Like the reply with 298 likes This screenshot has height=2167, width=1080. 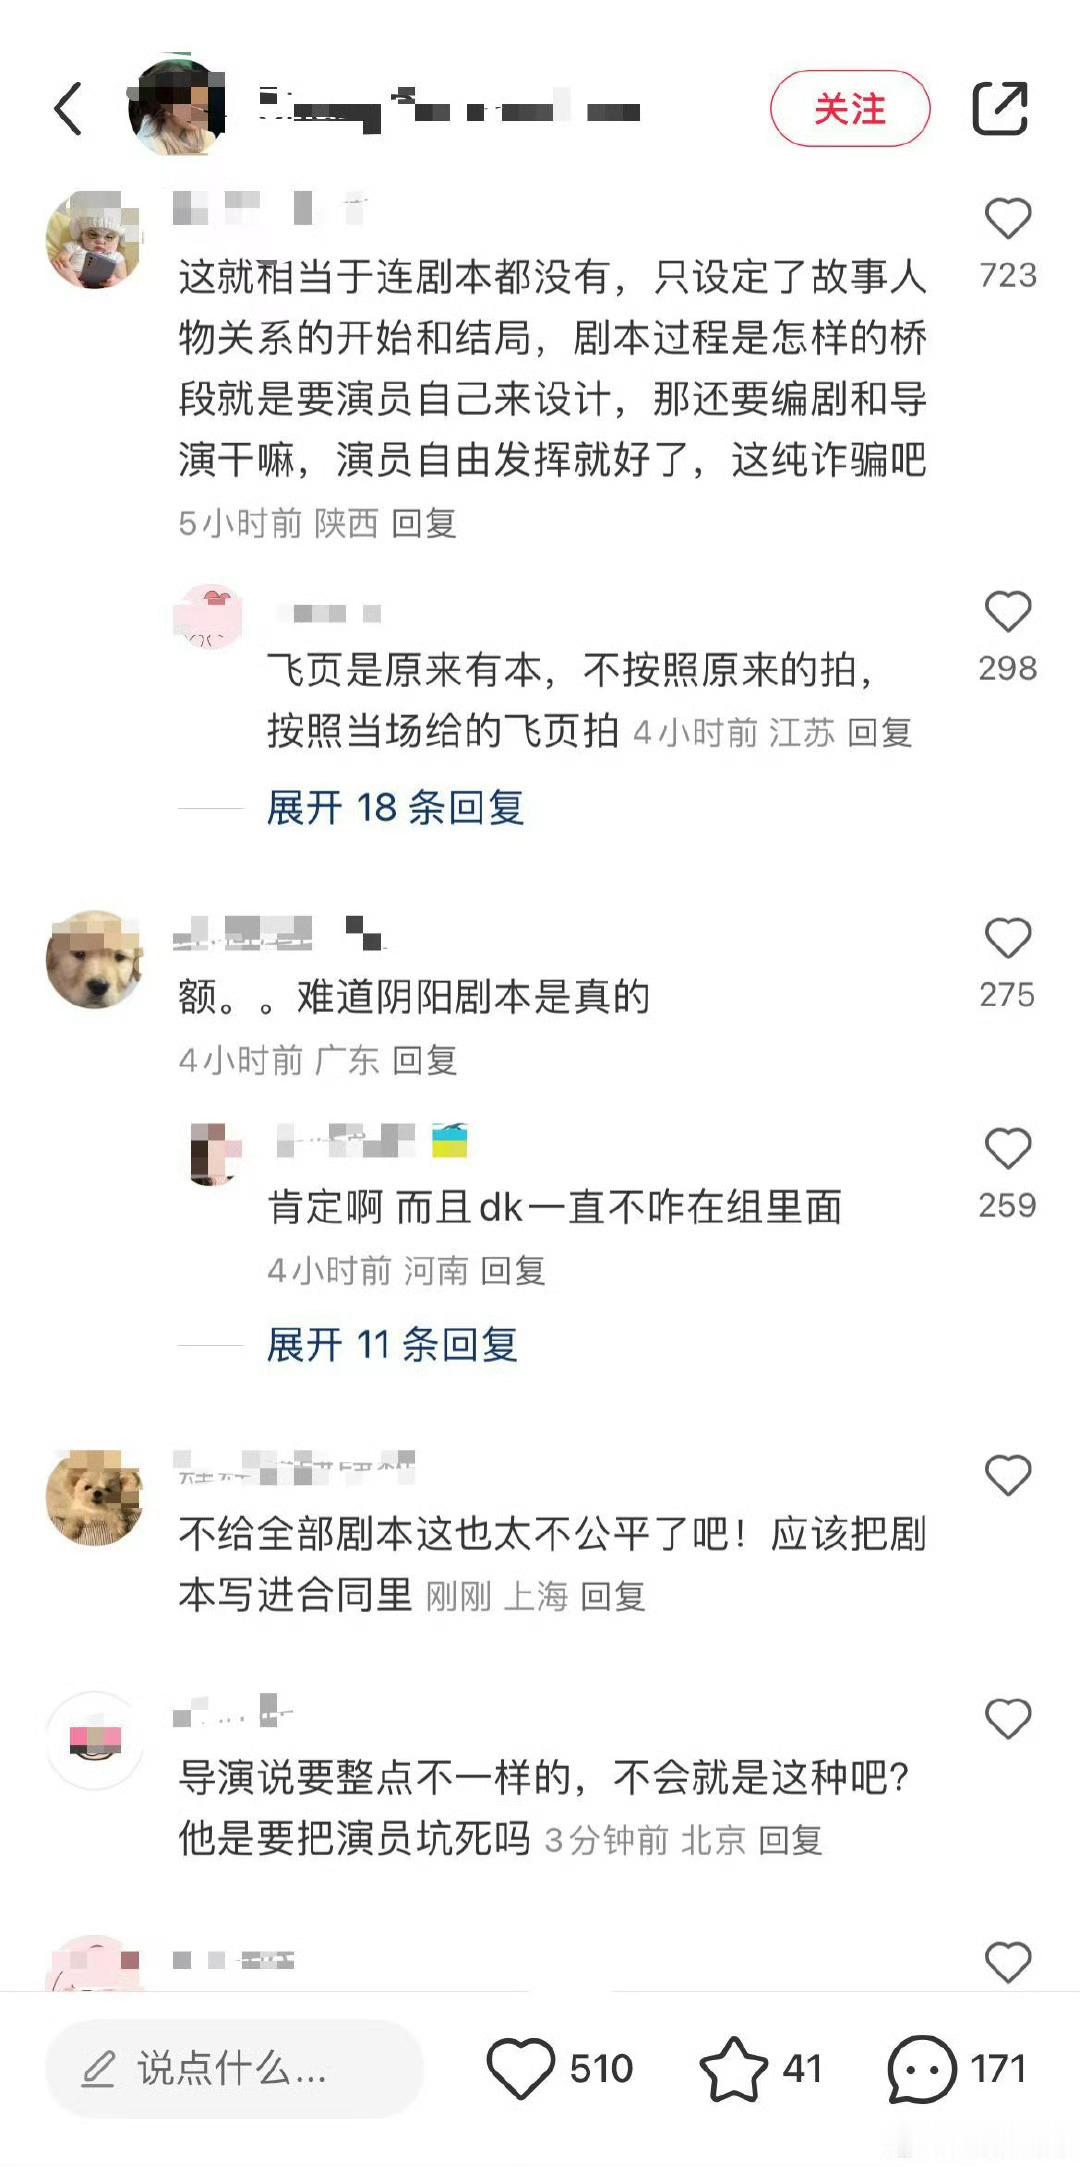[x=1007, y=611]
